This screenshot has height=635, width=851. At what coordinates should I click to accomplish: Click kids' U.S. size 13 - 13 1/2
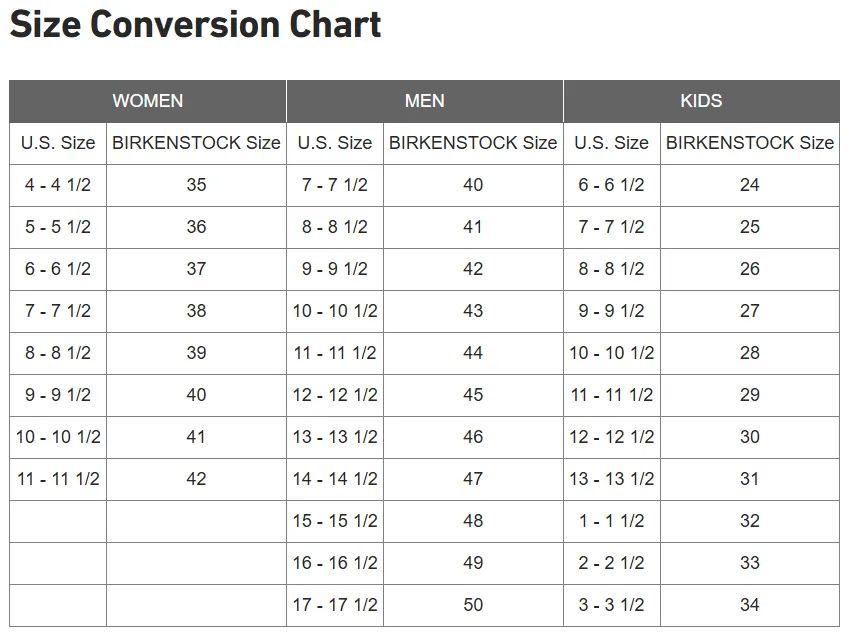[x=612, y=479]
